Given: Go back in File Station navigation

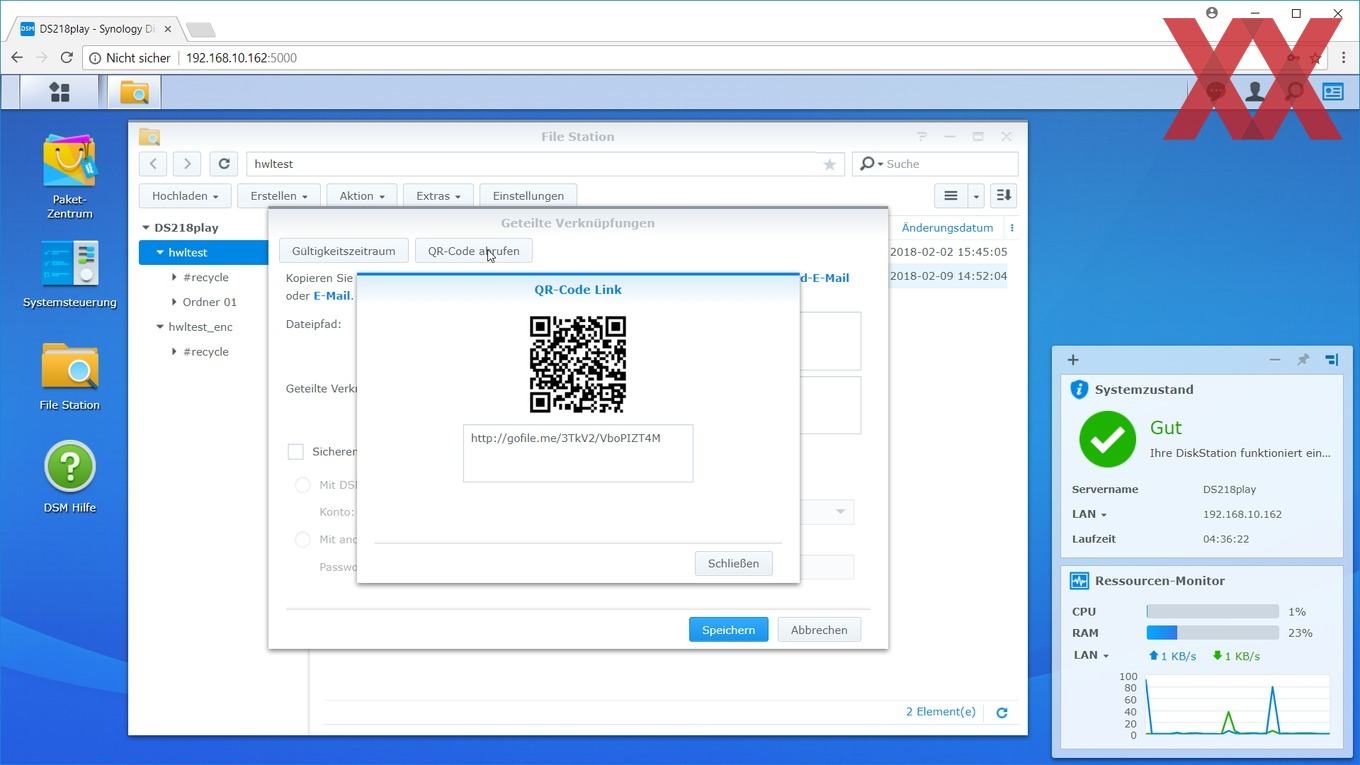Looking at the screenshot, I should click(x=153, y=164).
